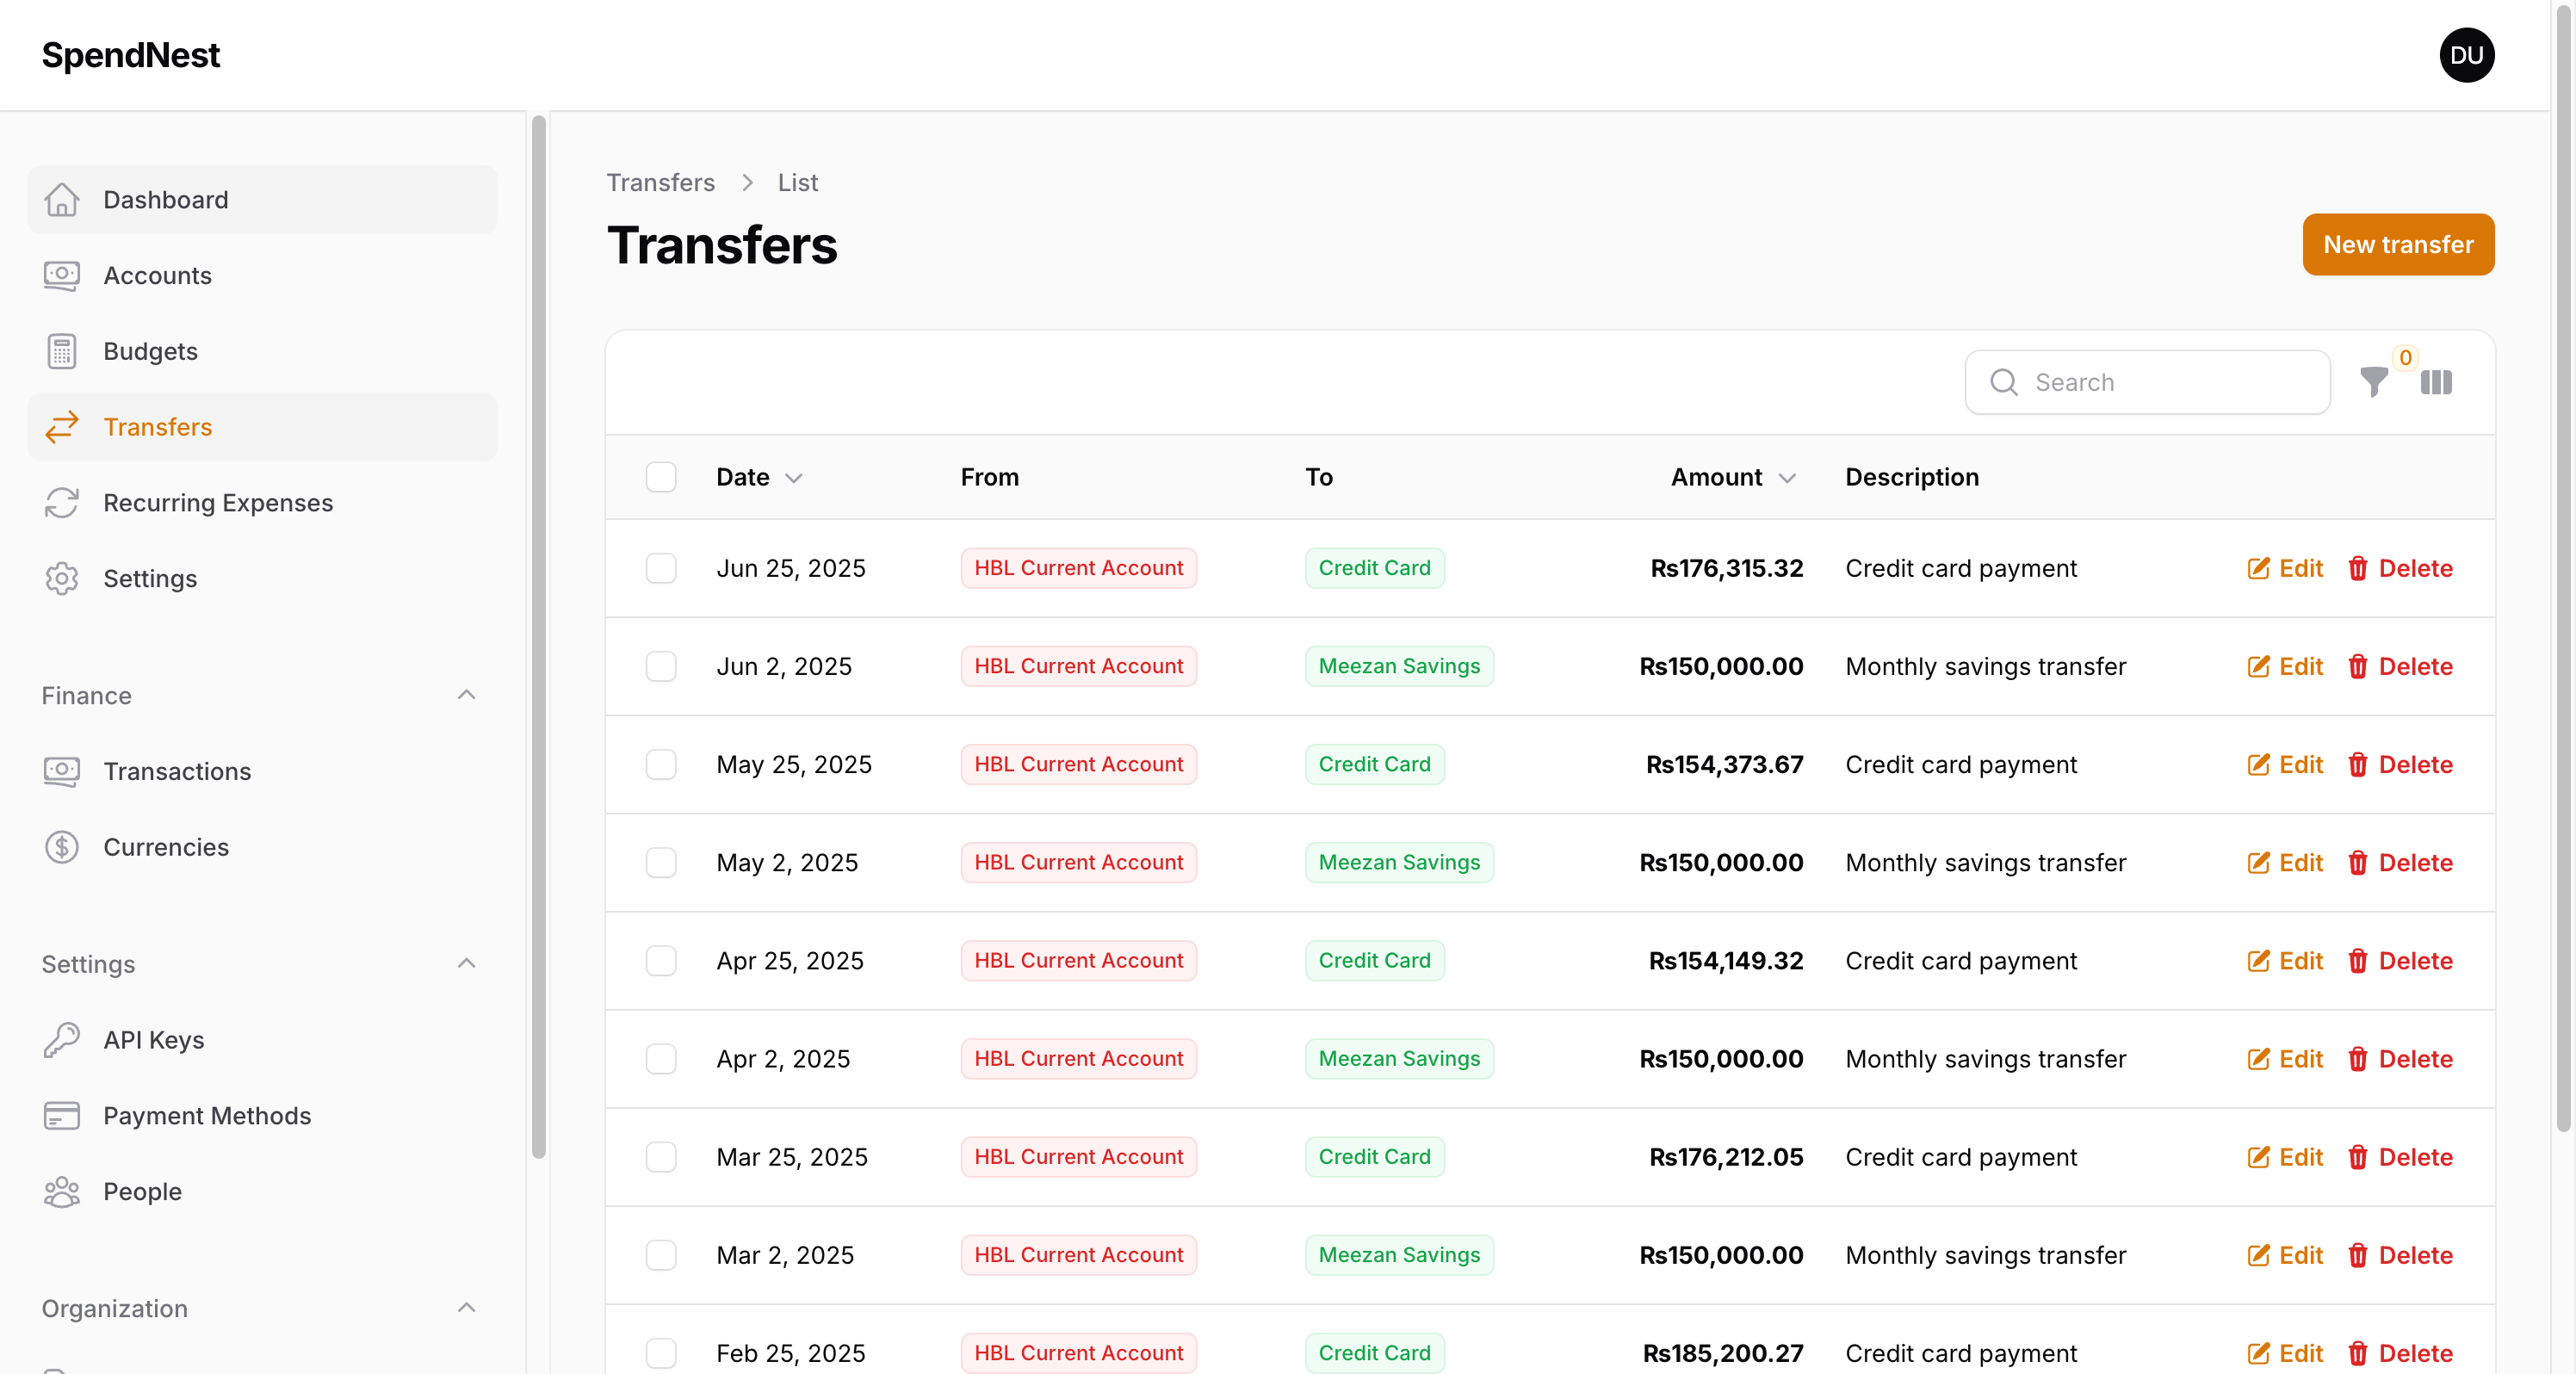Open the column toggle icon
The width and height of the screenshot is (2576, 1374).
(2436, 382)
